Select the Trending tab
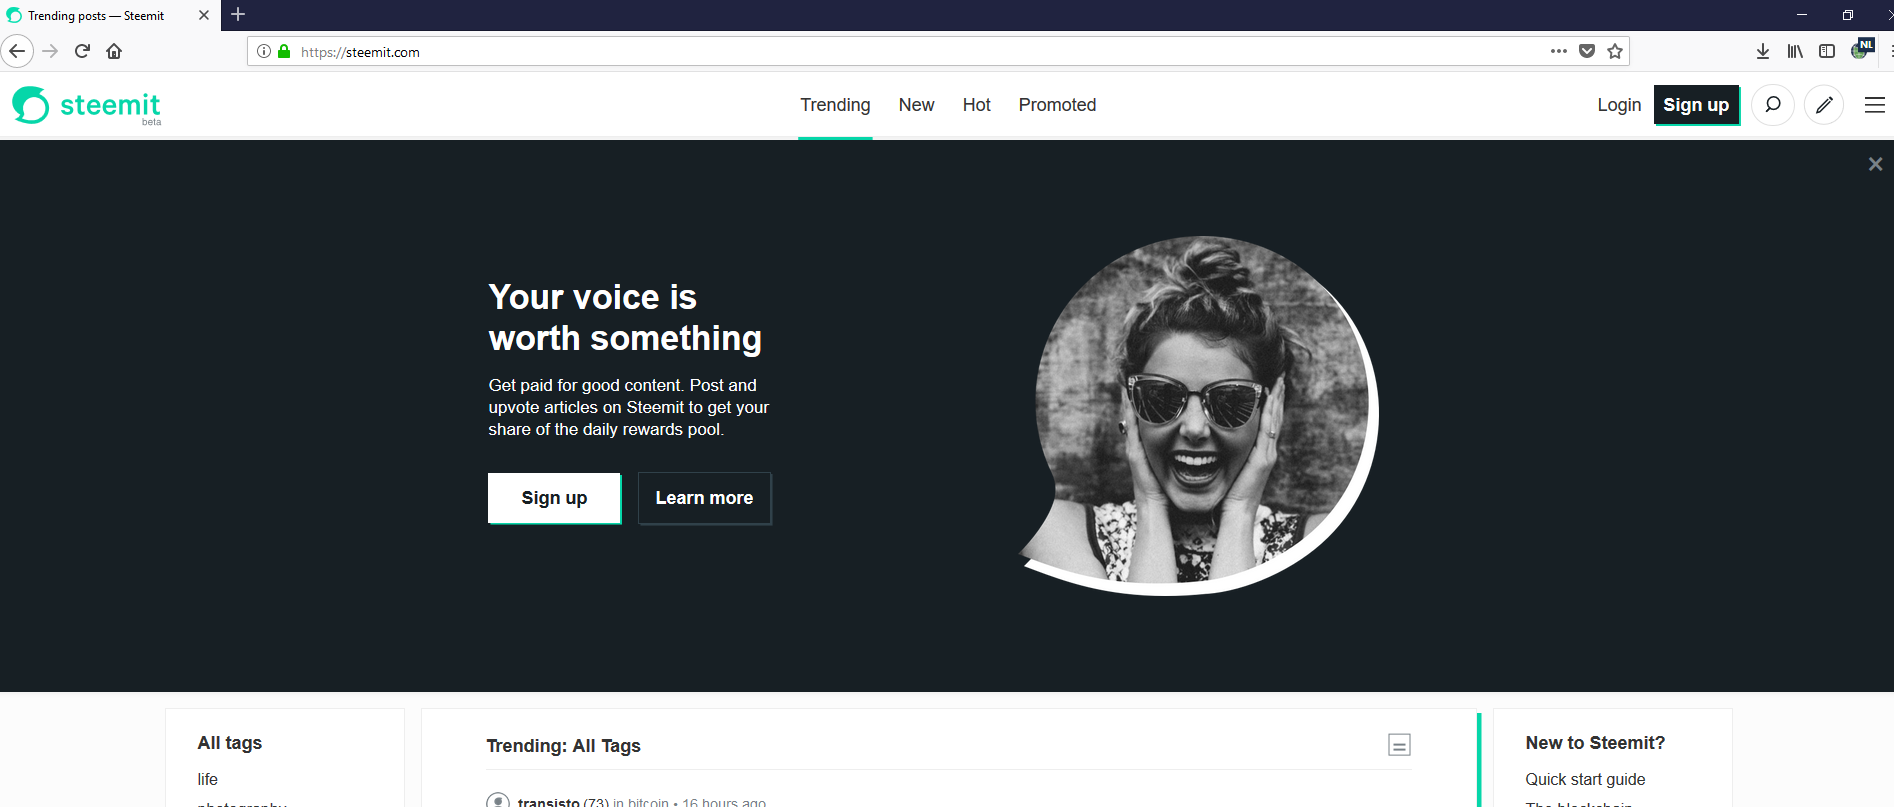Viewport: 1894px width, 807px height. point(835,105)
